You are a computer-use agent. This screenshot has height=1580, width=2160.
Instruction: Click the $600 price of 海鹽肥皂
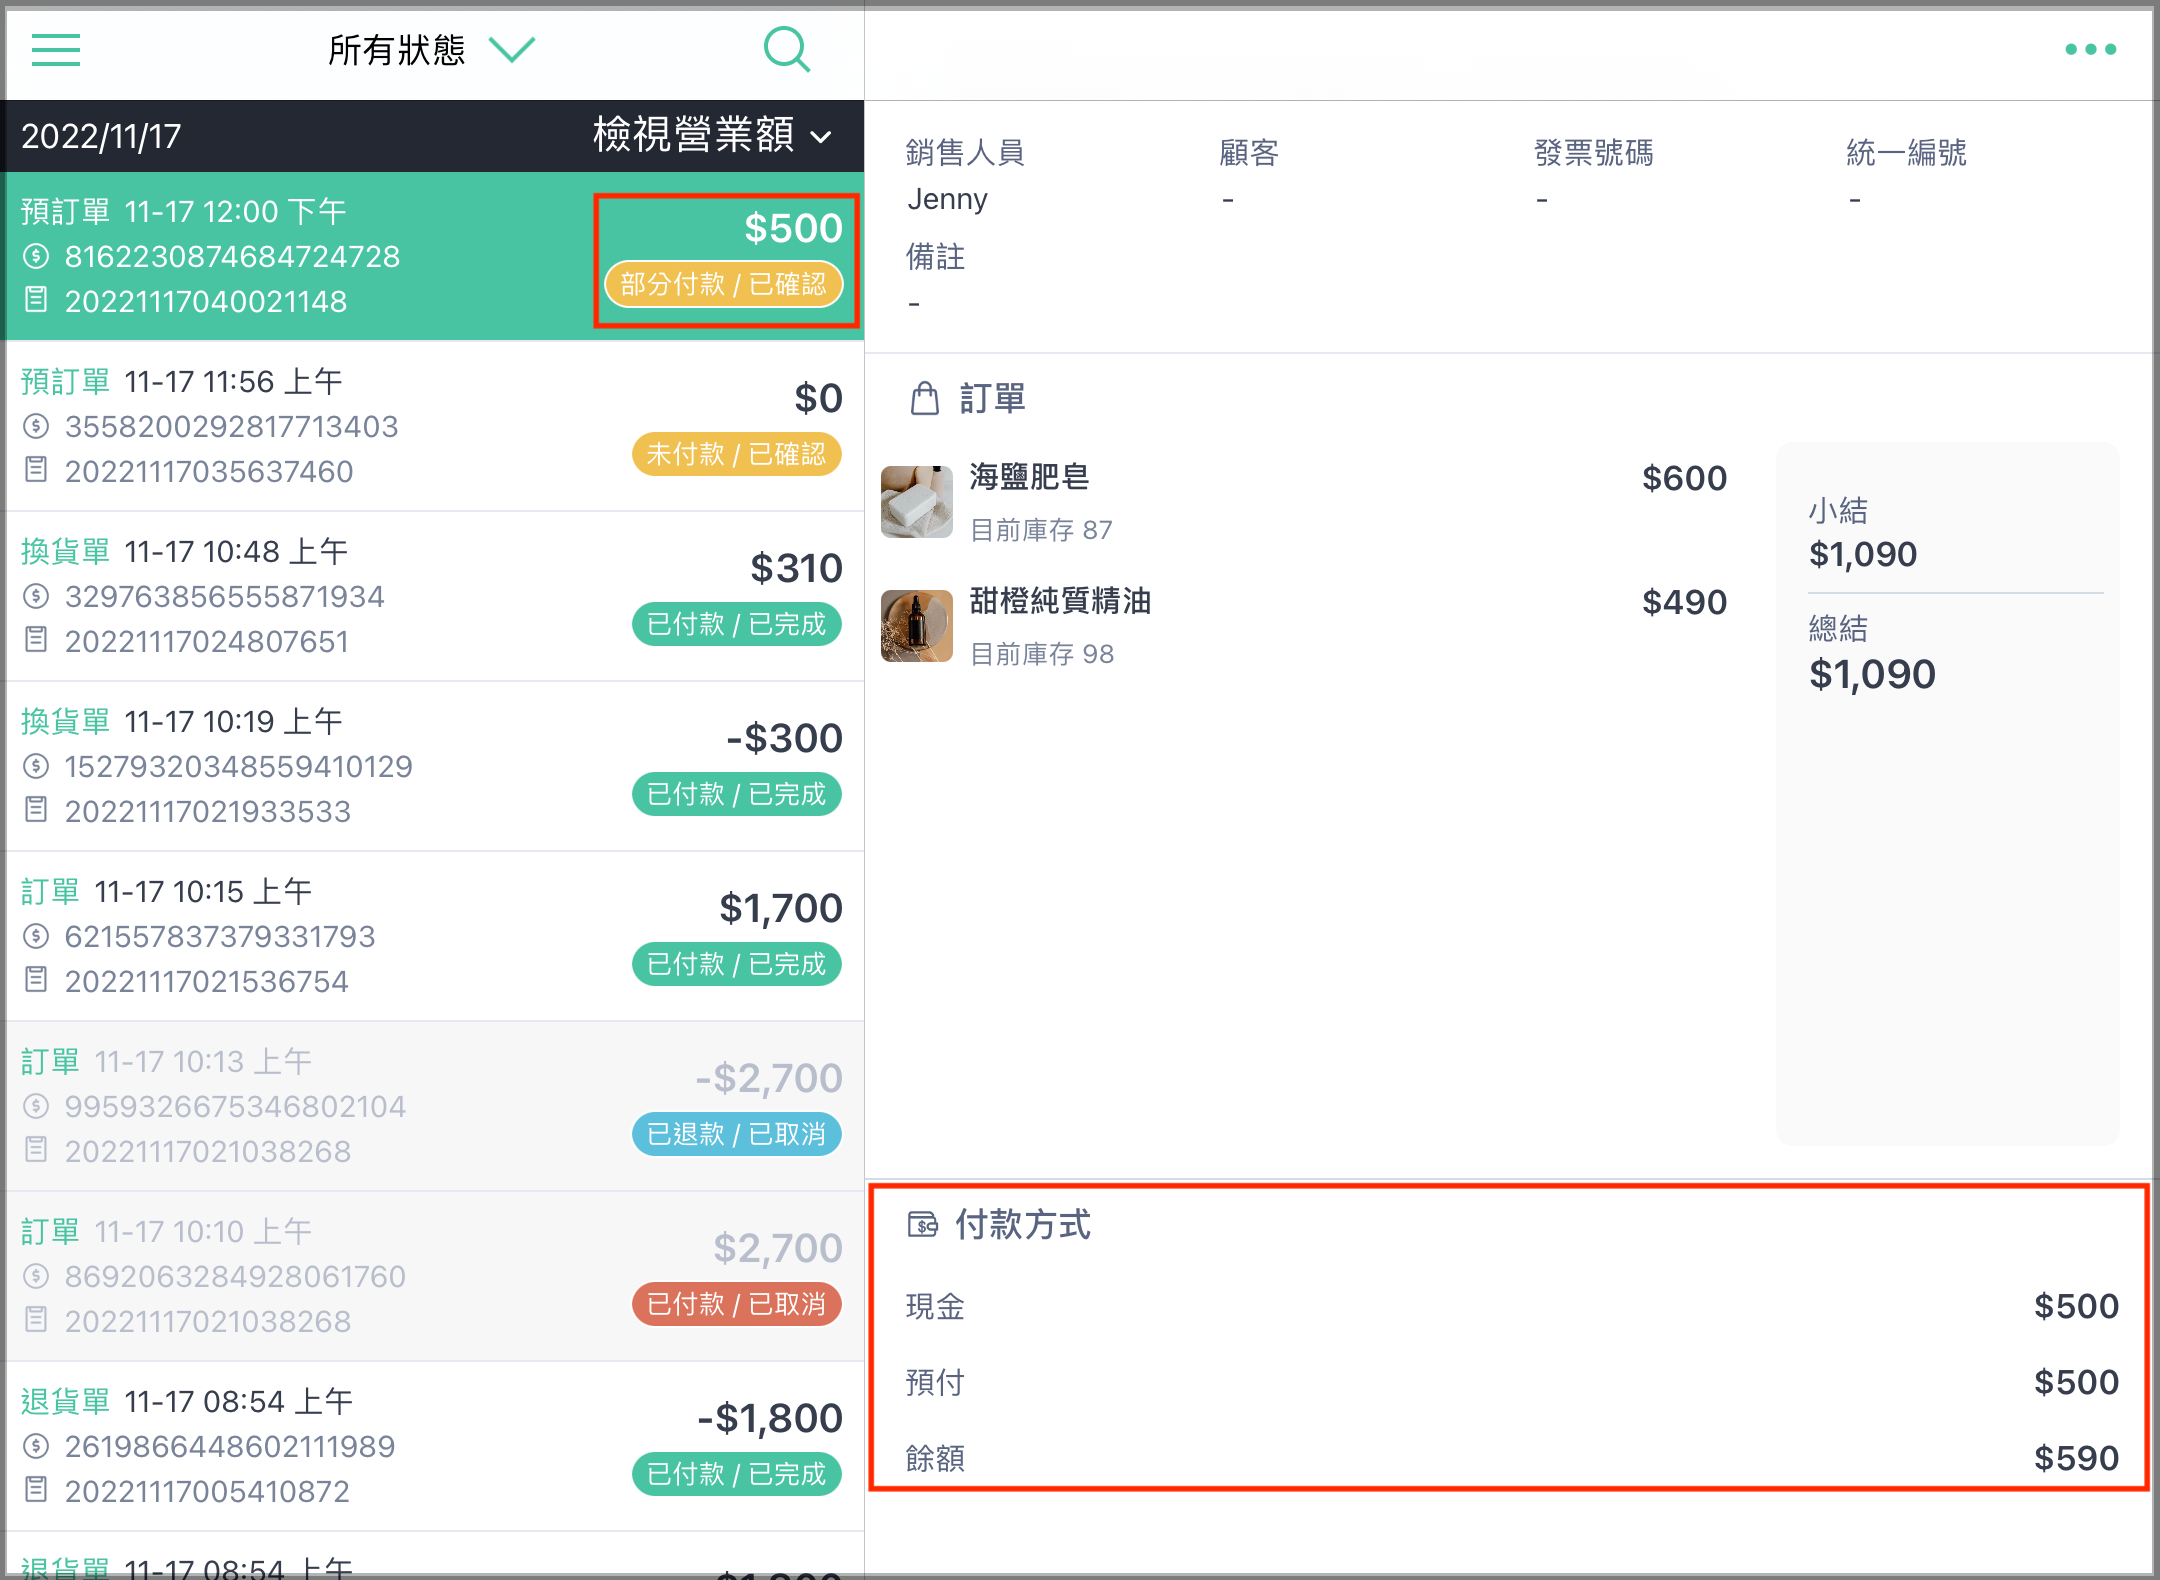pos(1684,478)
